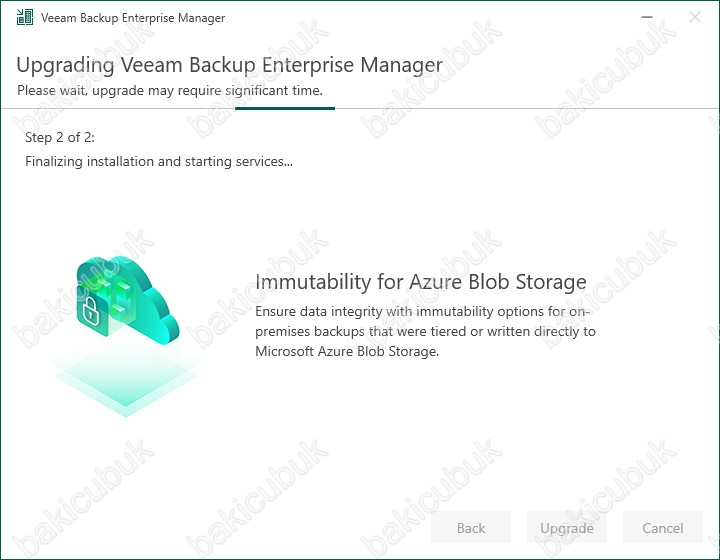Click the 'Immutability for Azure Blob Storage' heading
This screenshot has width=720, height=560.
pos(421,282)
